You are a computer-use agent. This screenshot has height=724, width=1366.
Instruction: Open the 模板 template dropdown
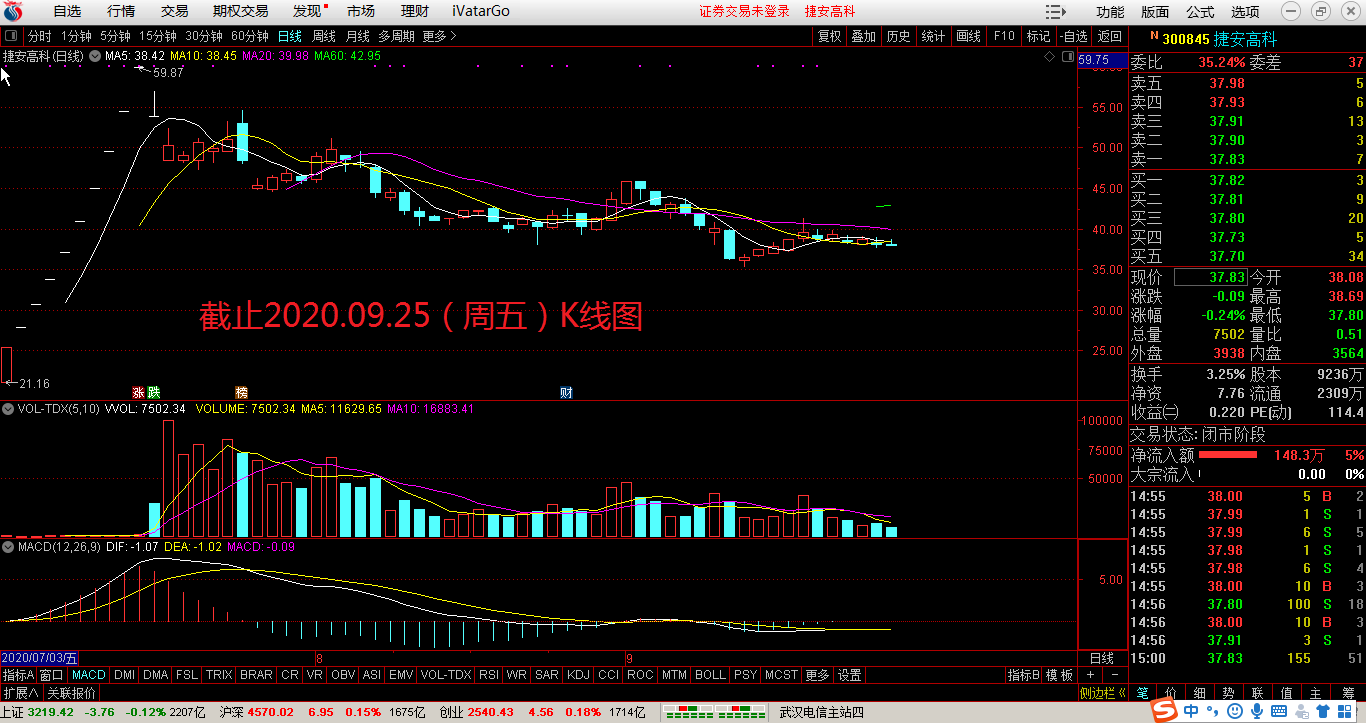click(x=1059, y=675)
